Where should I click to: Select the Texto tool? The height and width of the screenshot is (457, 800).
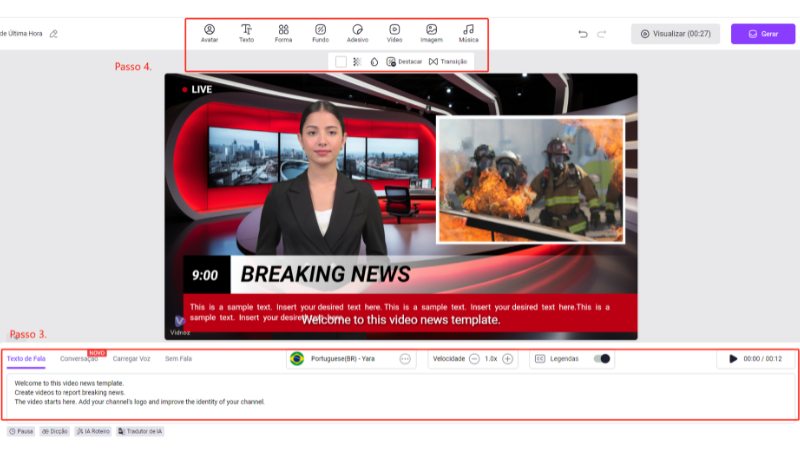(x=246, y=33)
